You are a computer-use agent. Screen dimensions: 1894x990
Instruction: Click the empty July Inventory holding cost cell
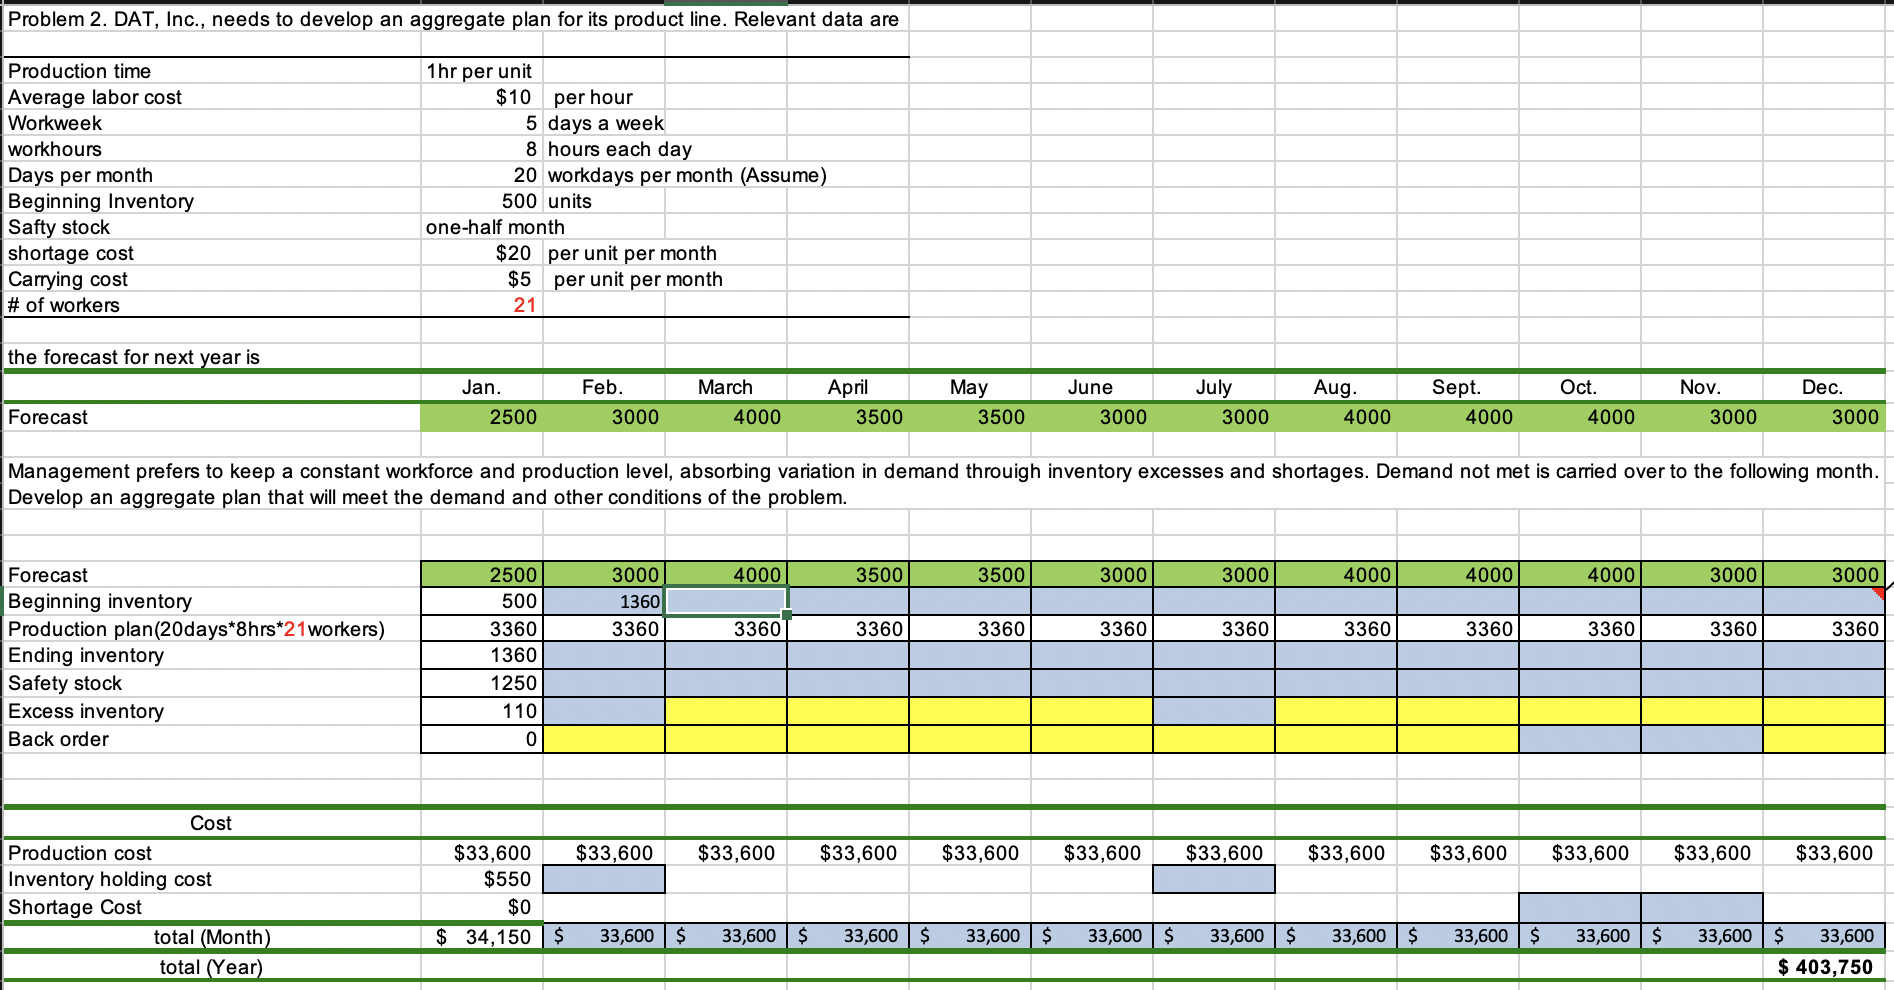point(1214,879)
